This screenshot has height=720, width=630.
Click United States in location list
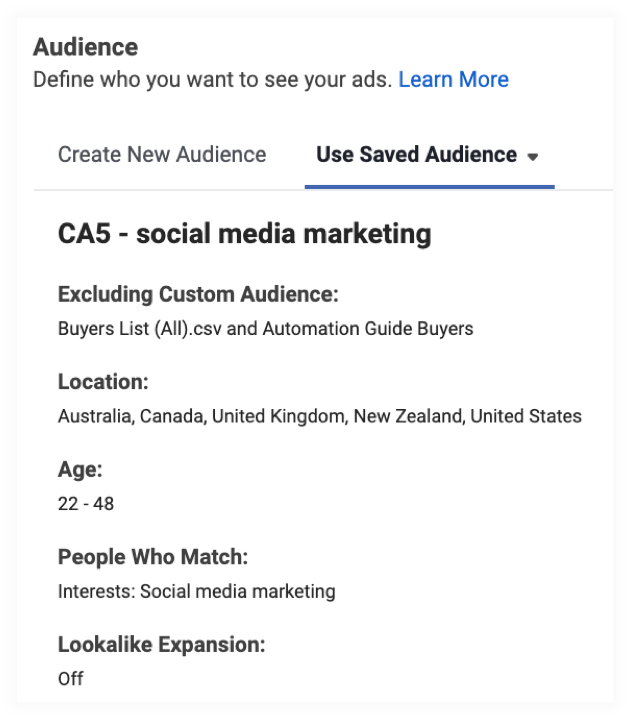click(x=525, y=416)
